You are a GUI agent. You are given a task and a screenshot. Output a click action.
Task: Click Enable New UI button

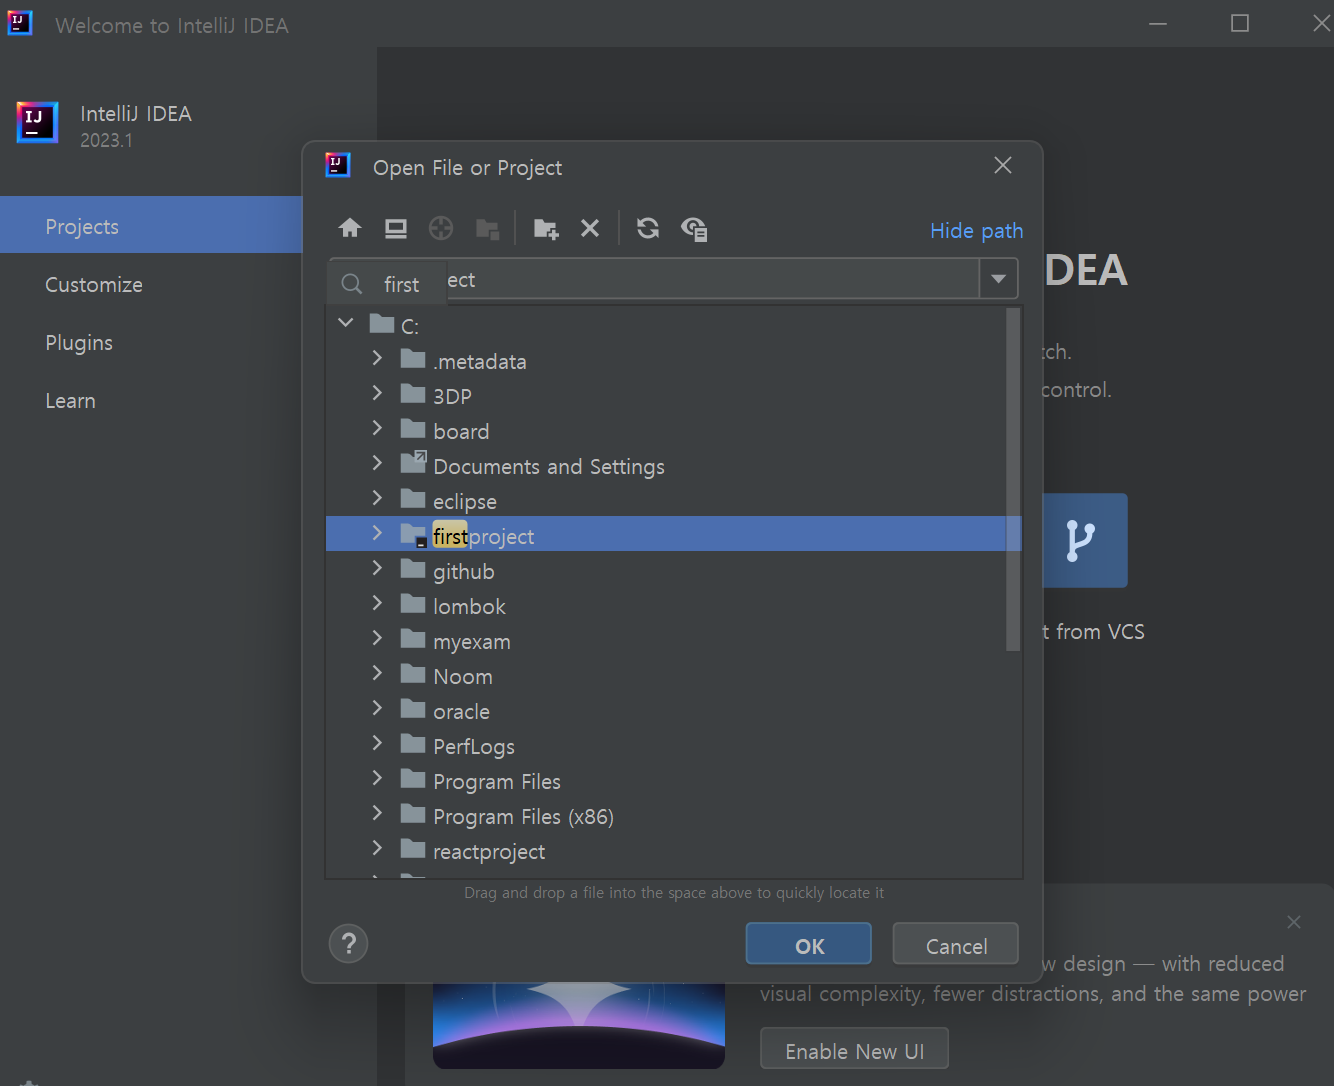[x=854, y=1050]
